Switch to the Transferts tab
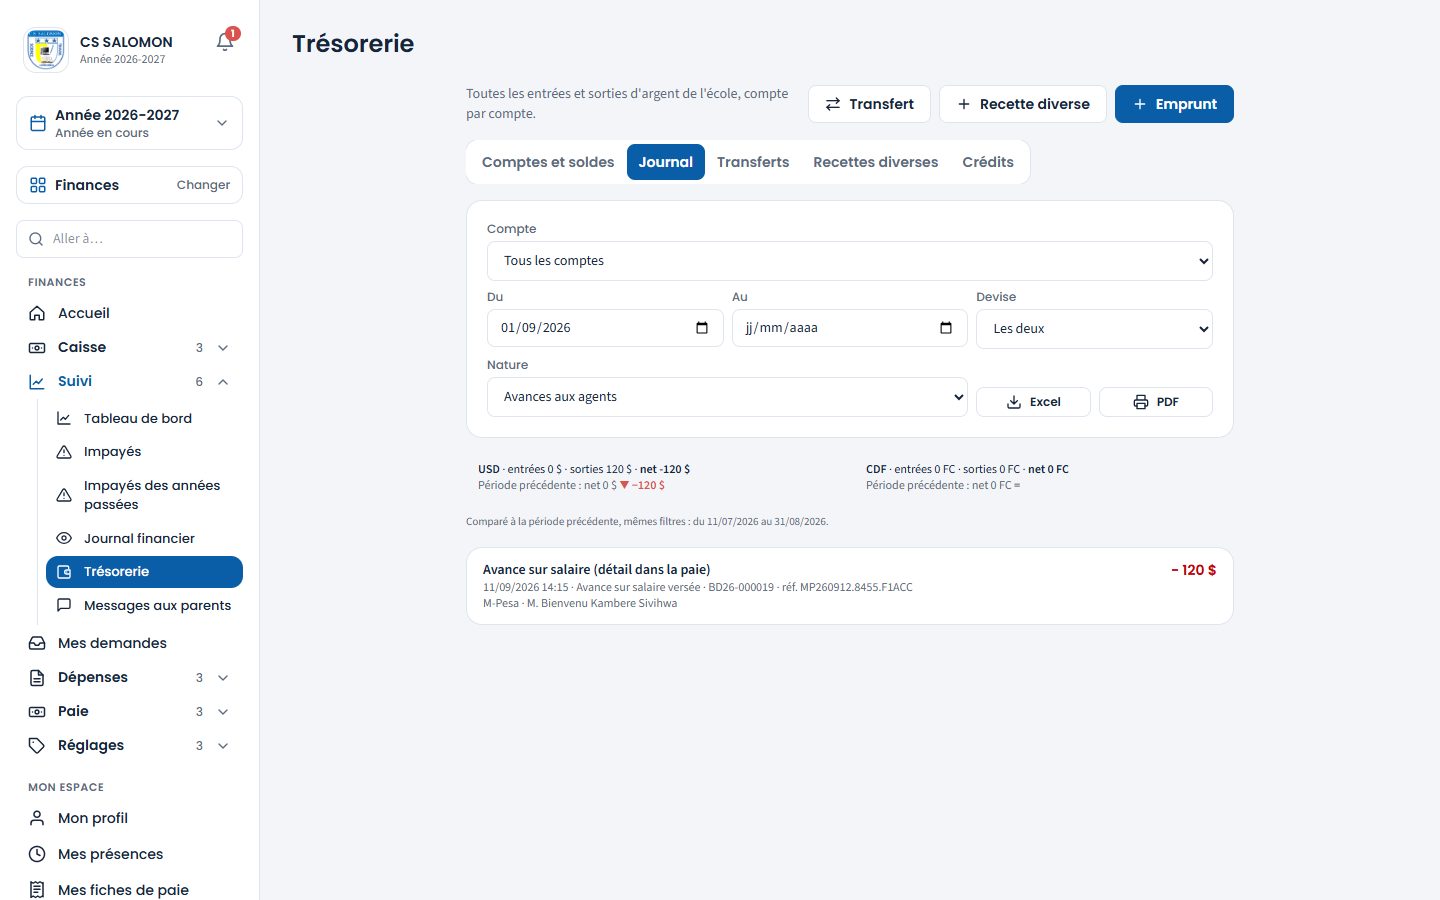Screen dimensions: 1440x900 click(753, 162)
